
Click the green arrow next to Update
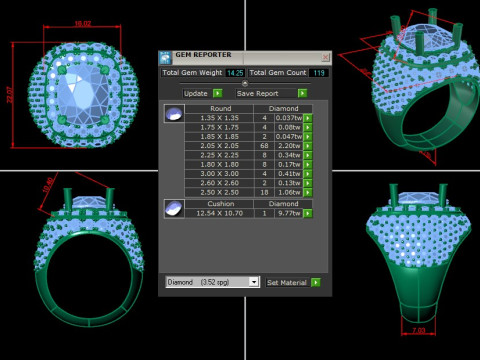pos(218,93)
